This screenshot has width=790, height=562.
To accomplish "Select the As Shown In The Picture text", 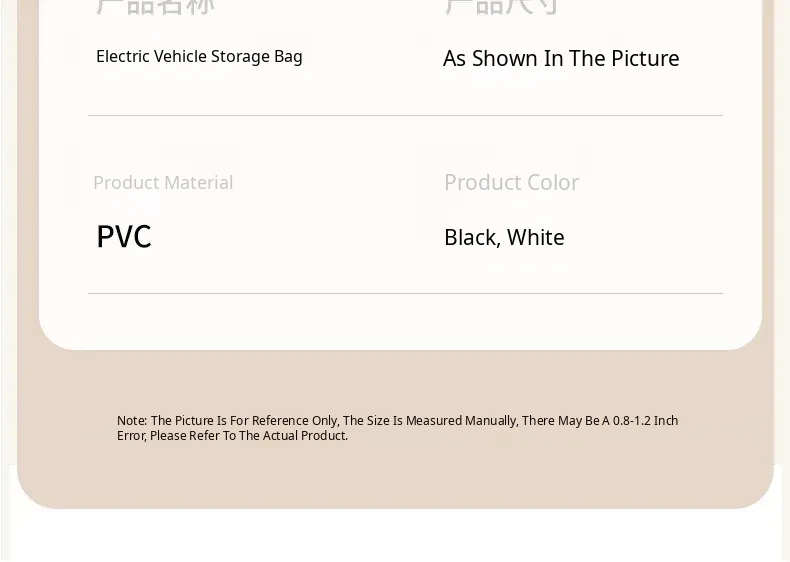I will click(561, 58).
